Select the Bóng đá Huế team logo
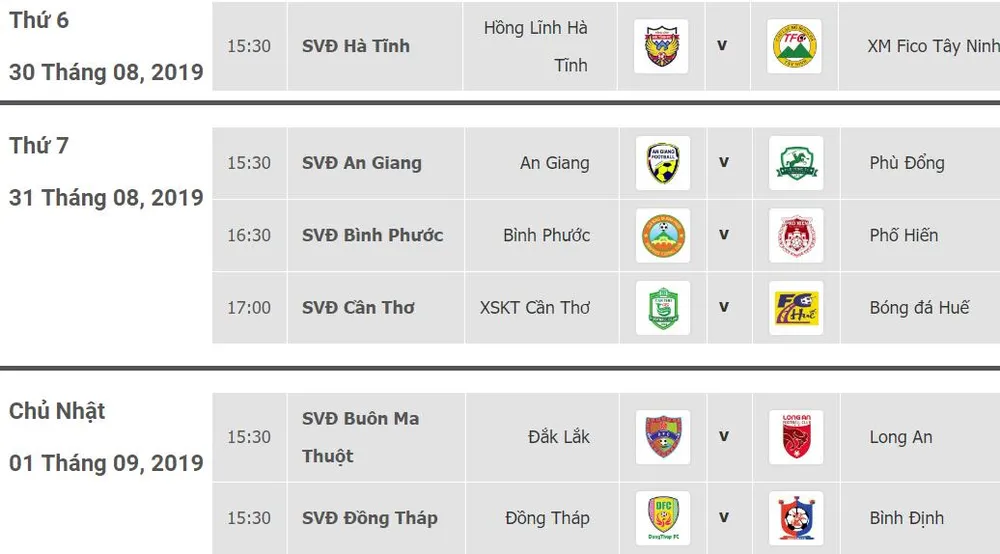1000x554 pixels. coord(796,307)
